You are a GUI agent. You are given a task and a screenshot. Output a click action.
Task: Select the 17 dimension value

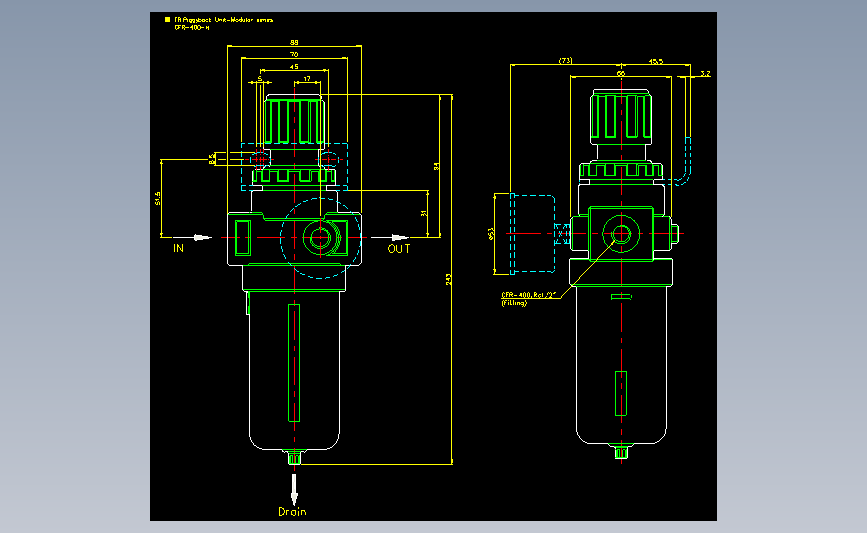click(x=307, y=79)
